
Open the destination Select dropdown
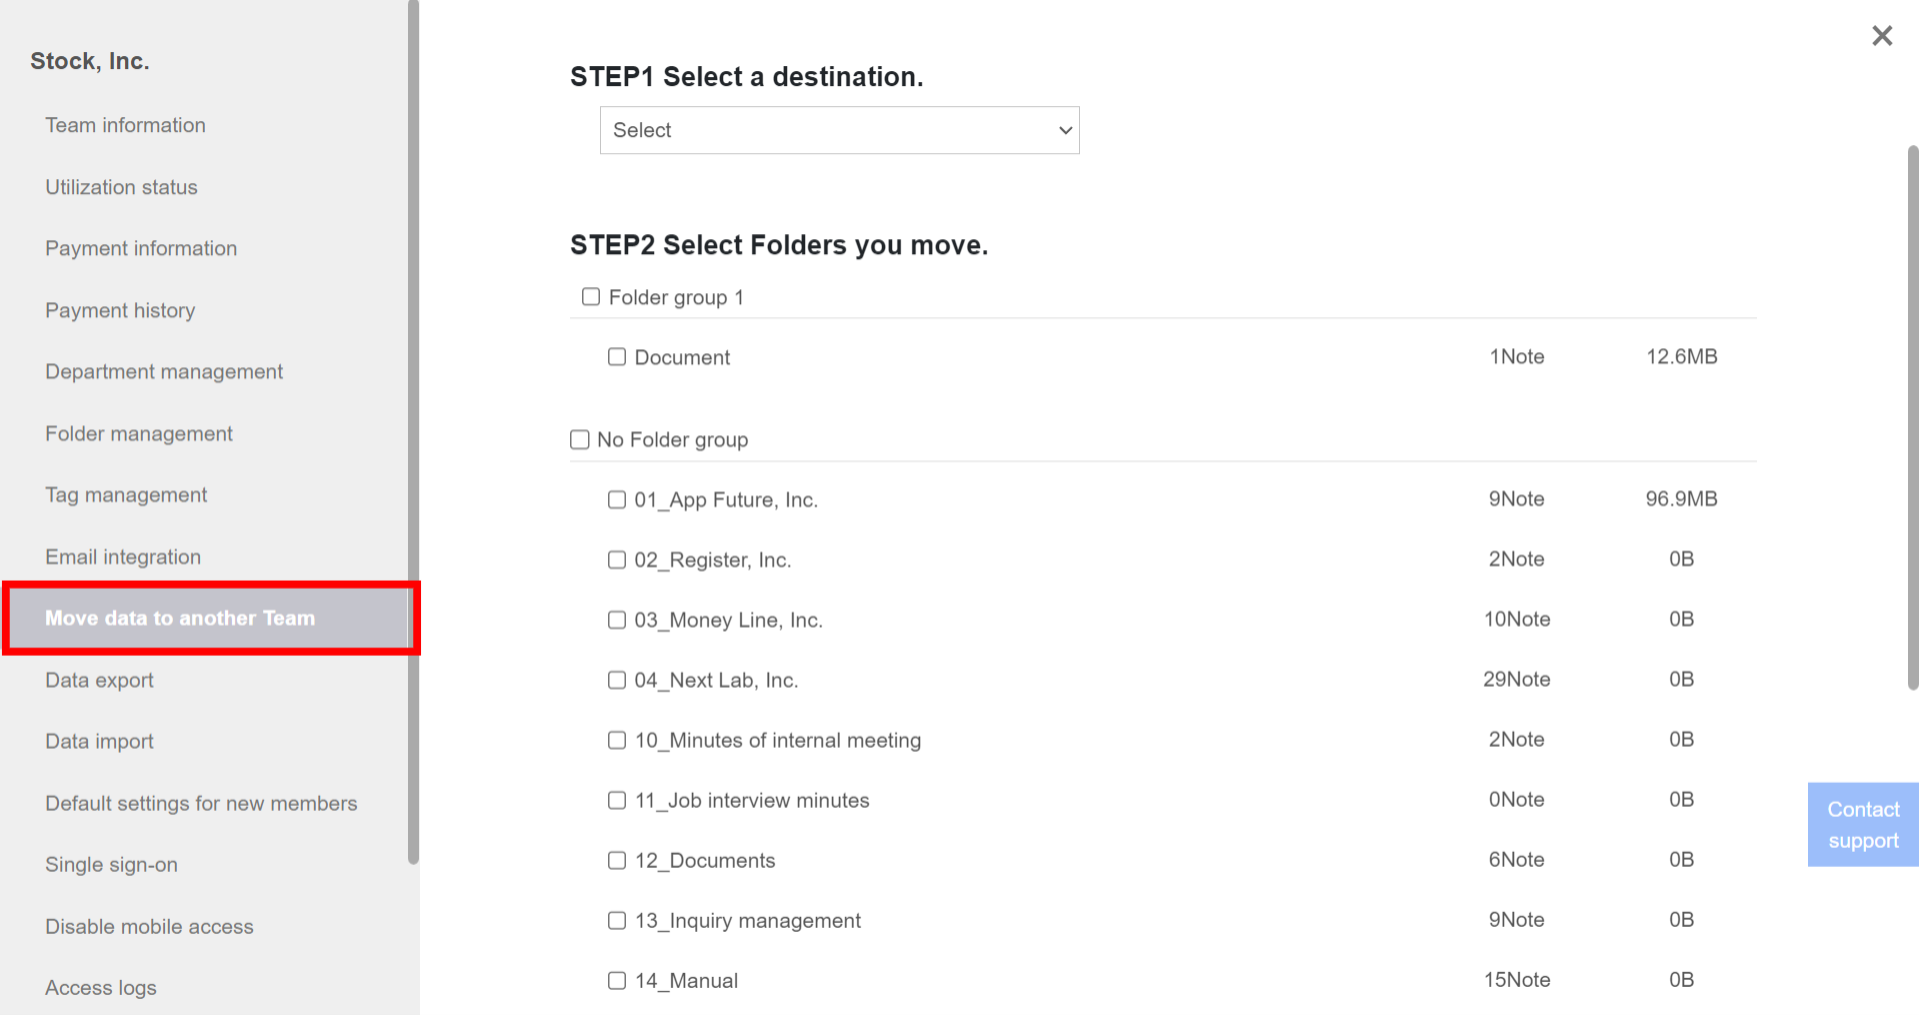coord(838,130)
